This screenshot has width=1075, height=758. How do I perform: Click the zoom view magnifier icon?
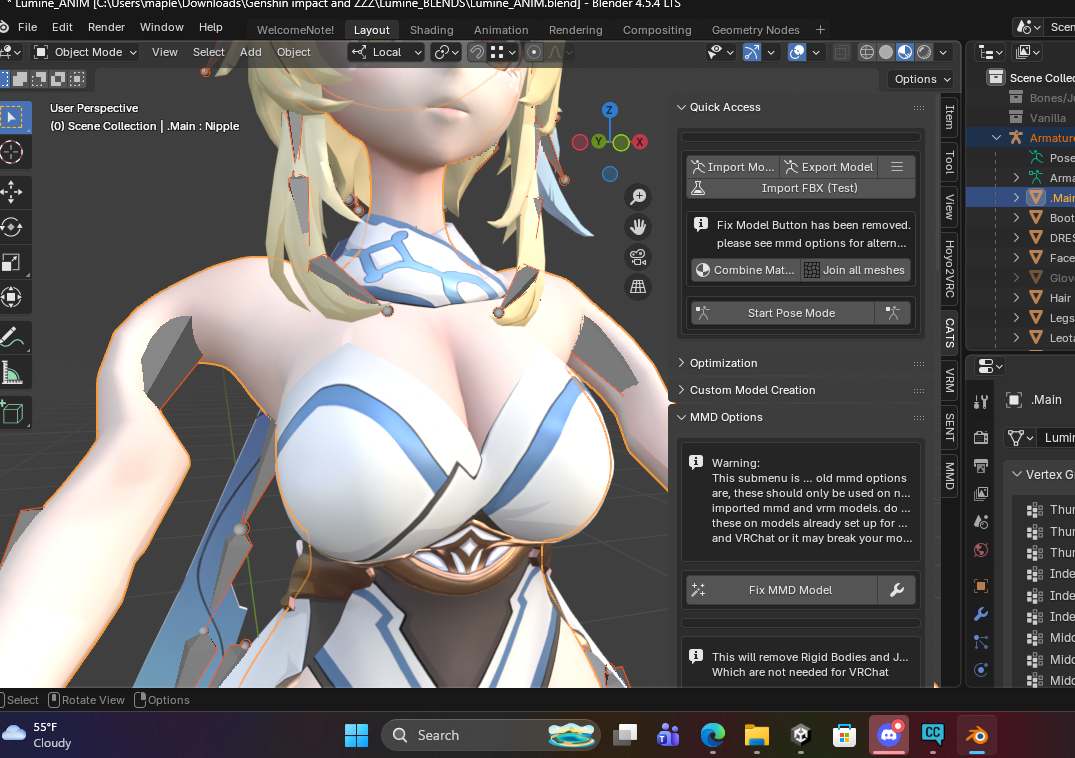click(638, 197)
